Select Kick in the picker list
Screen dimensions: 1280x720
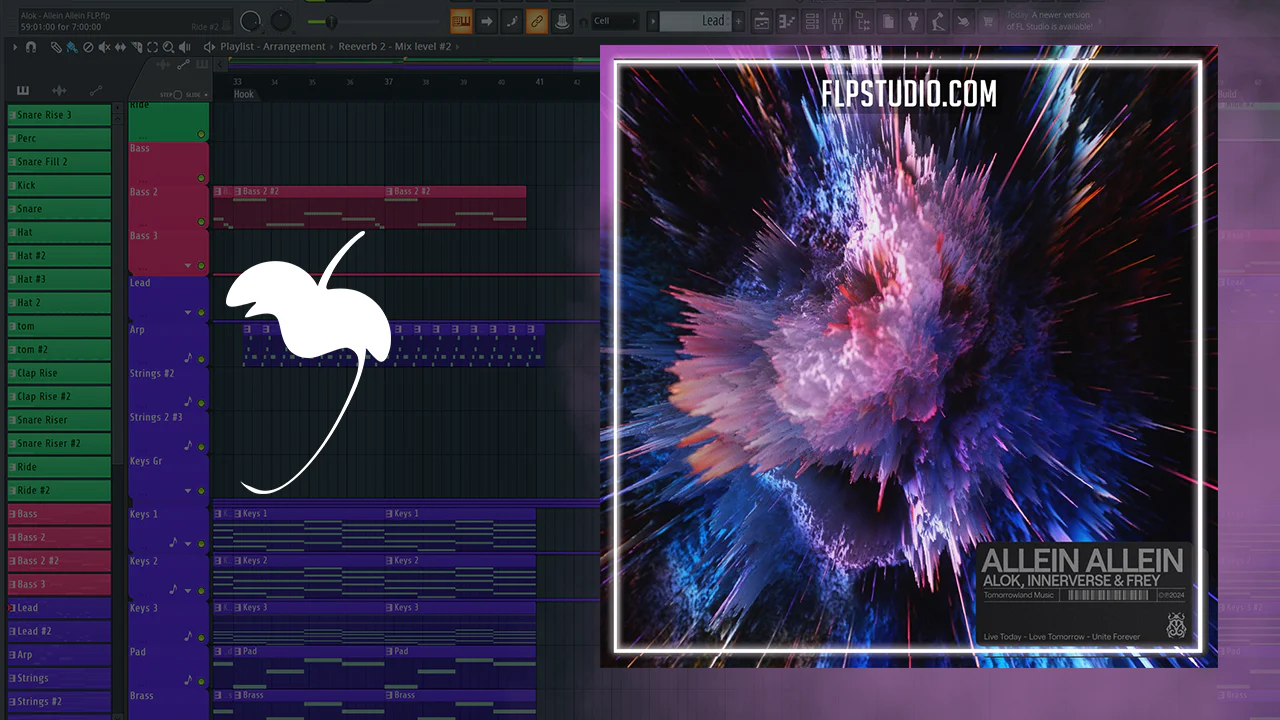click(59, 185)
